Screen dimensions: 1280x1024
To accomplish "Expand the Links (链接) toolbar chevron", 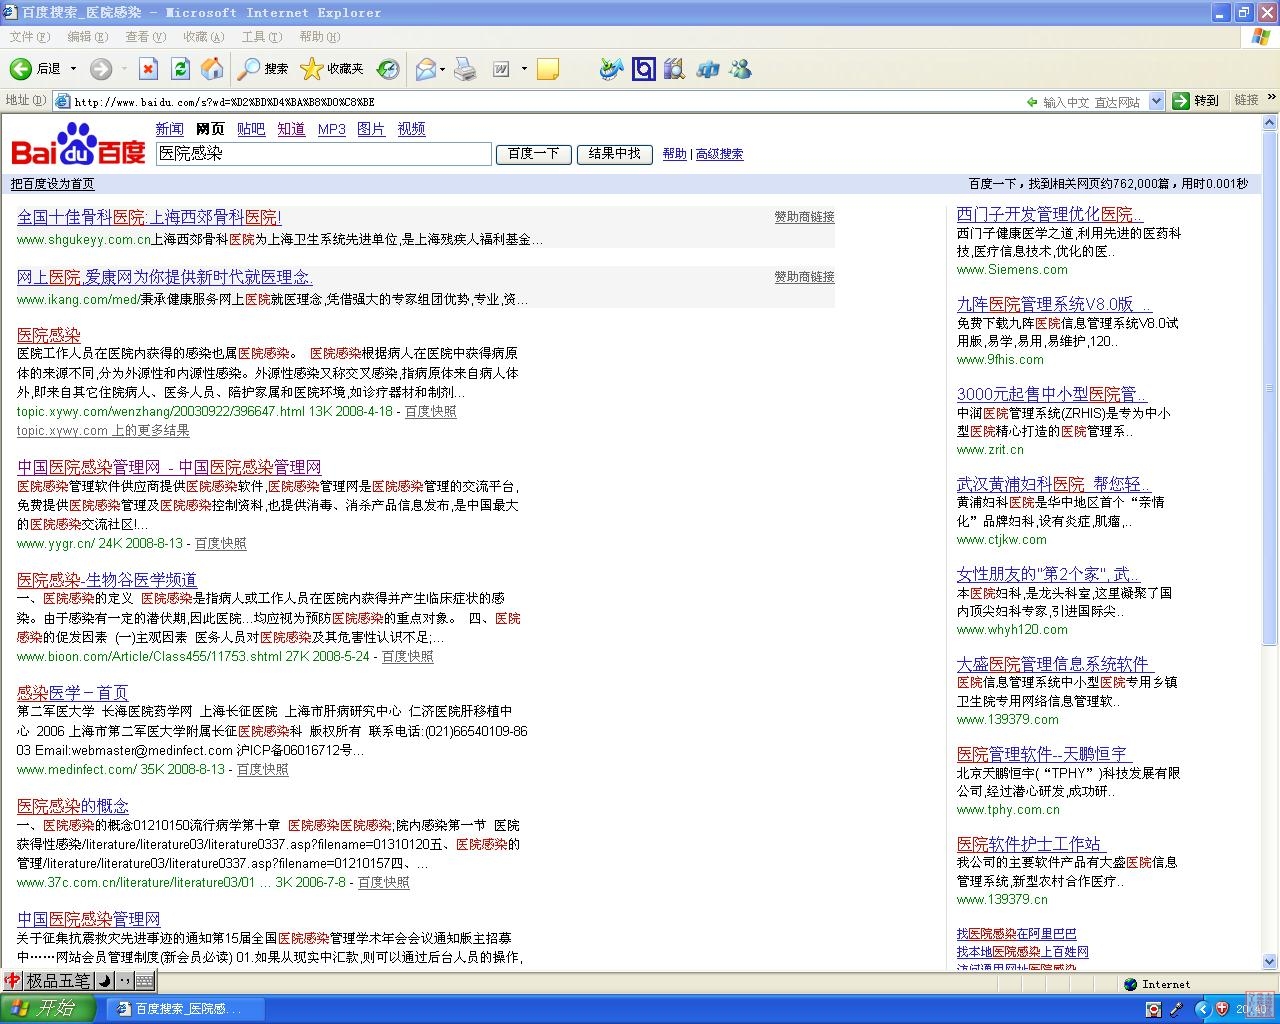I will coord(1272,98).
